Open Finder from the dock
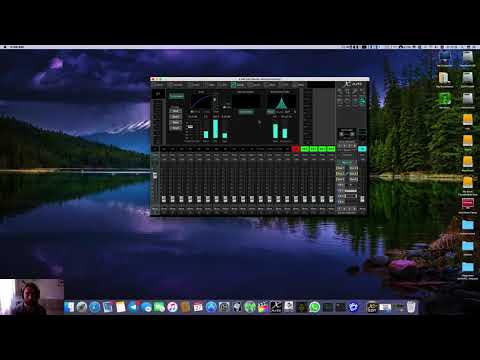Screen dimensions: 480x360 tap(69, 307)
